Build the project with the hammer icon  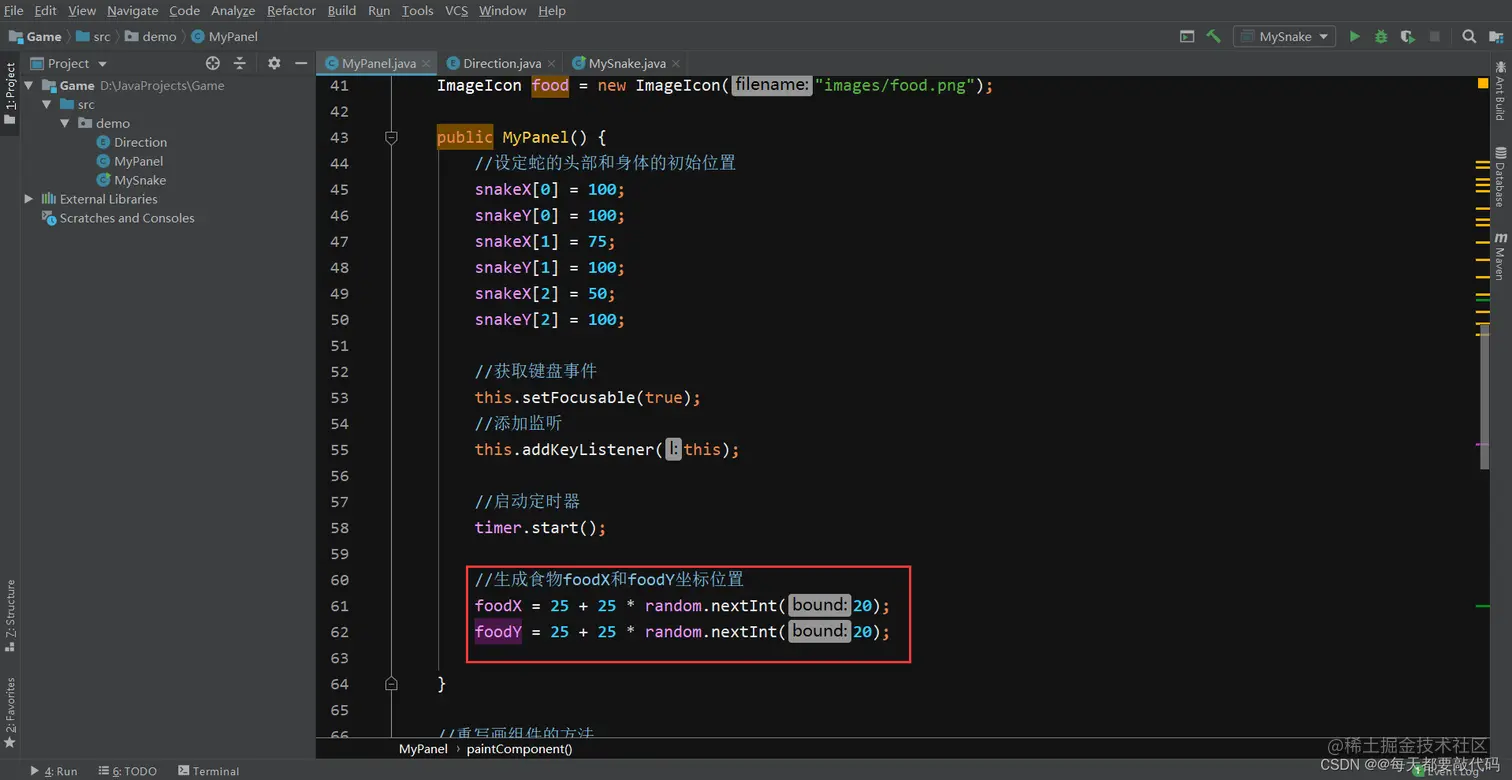pyautogui.click(x=1213, y=36)
